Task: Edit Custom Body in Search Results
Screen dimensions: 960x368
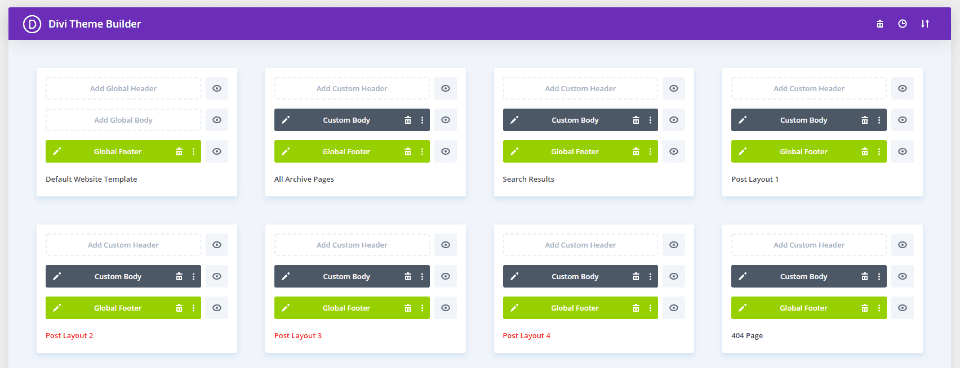Action: (514, 120)
